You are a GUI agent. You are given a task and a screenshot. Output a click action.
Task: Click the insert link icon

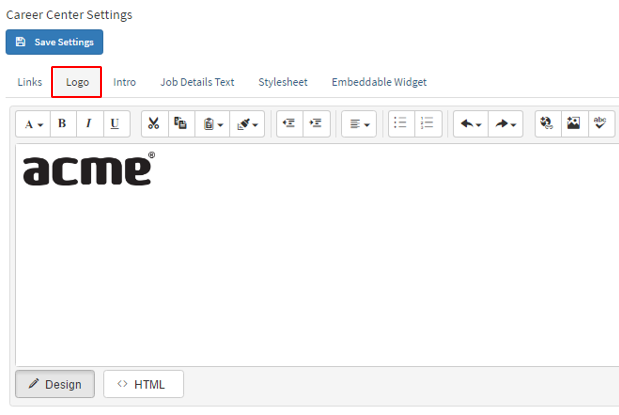pos(548,124)
